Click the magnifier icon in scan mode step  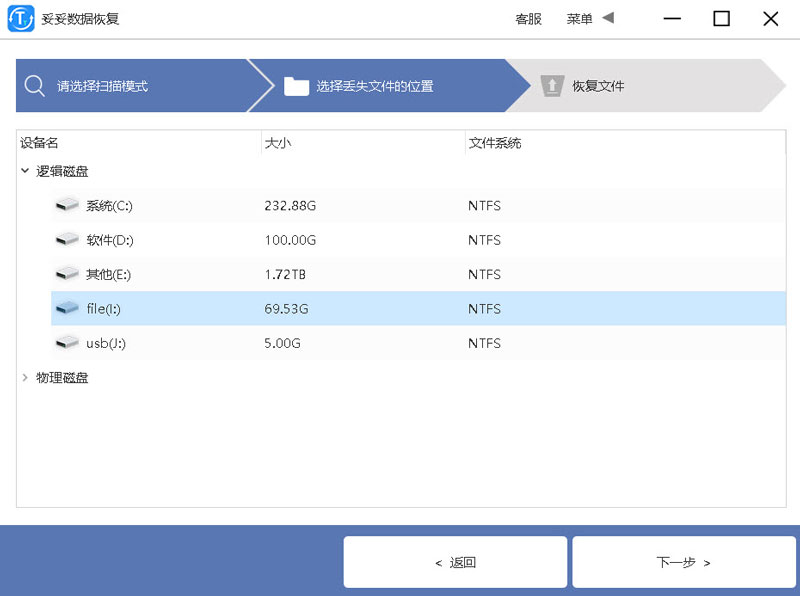point(34,86)
